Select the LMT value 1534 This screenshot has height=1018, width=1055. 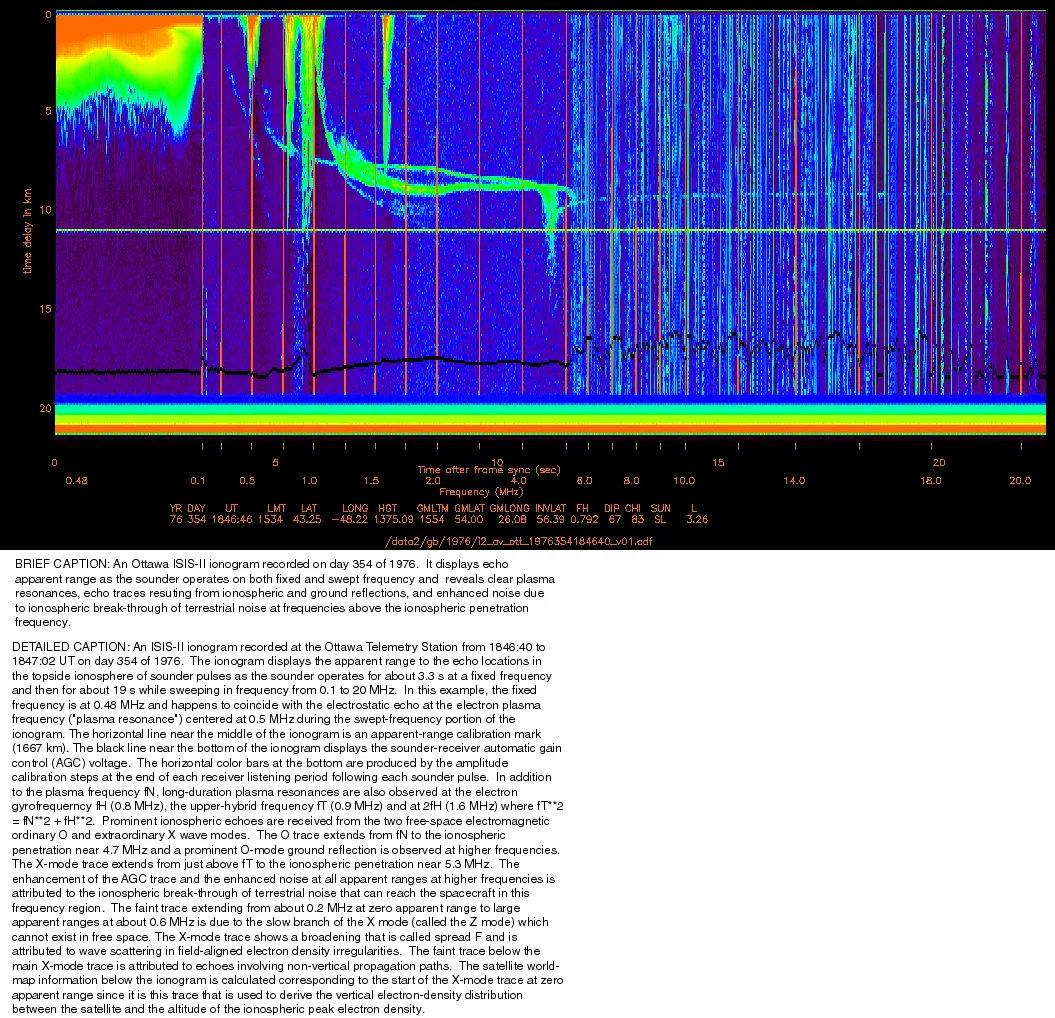270,519
